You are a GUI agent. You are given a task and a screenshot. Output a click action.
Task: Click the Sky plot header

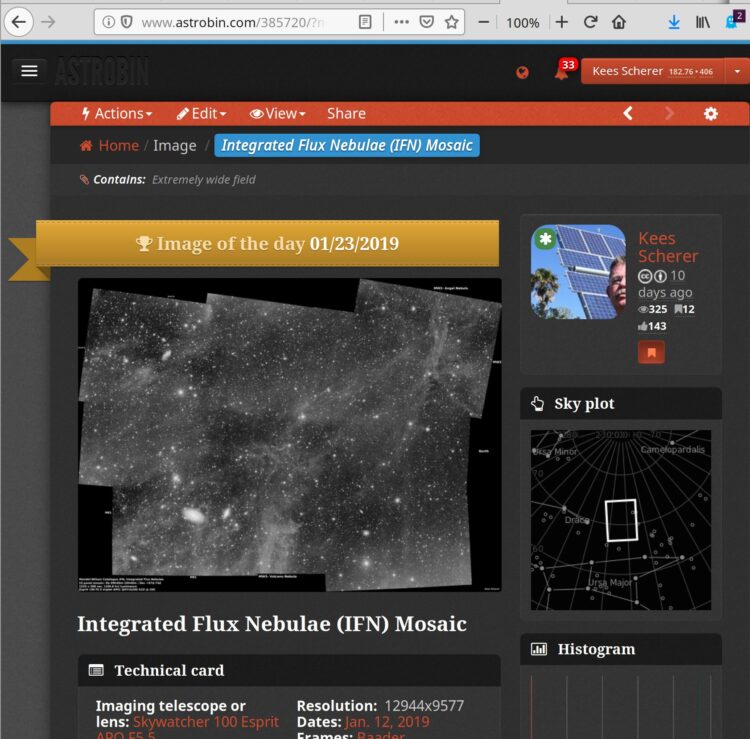tap(620, 404)
